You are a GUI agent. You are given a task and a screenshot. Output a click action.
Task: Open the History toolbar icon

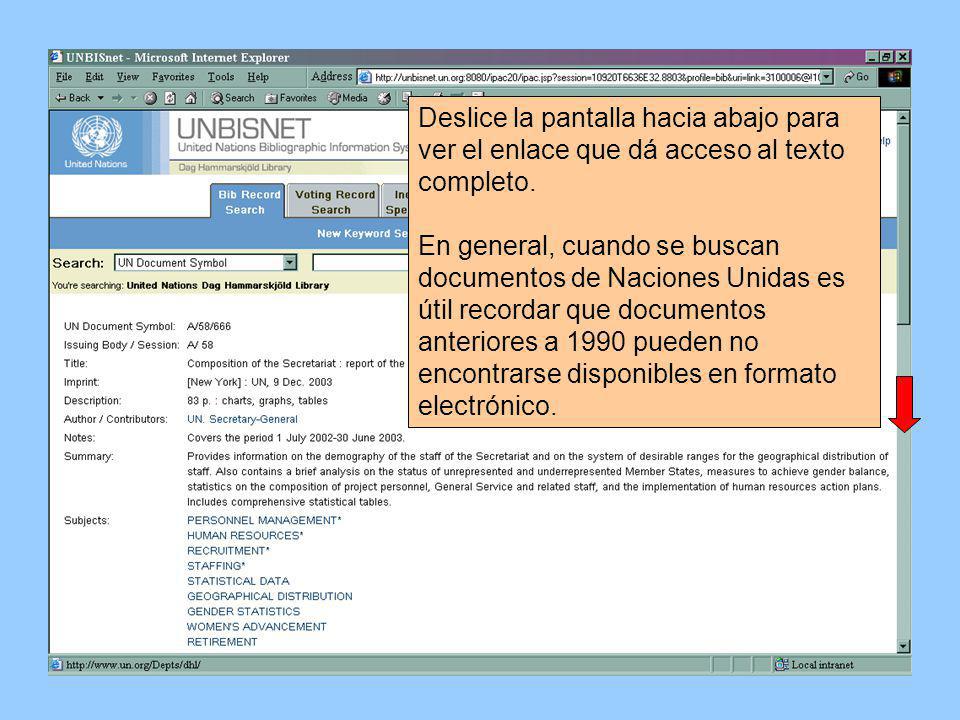click(x=384, y=98)
